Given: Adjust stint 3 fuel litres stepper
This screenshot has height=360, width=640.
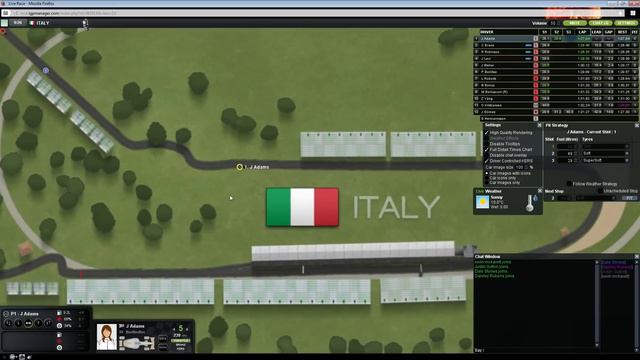Looking at the screenshot, I should pyautogui.click(x=576, y=160).
